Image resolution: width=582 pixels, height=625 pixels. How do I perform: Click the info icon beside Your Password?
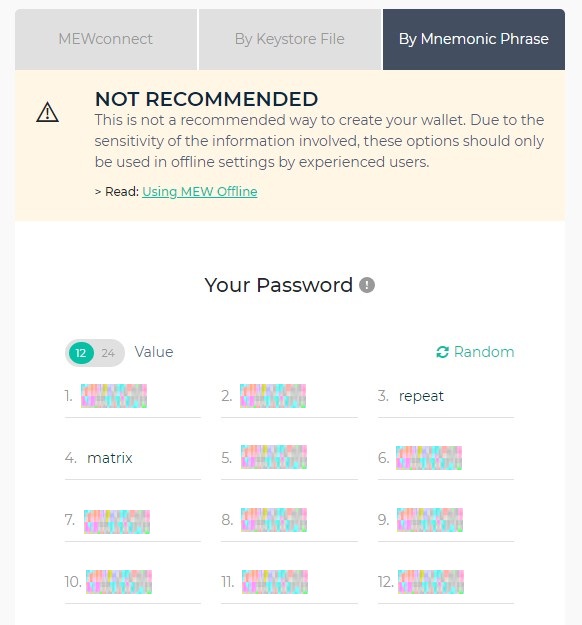pyautogui.click(x=367, y=285)
